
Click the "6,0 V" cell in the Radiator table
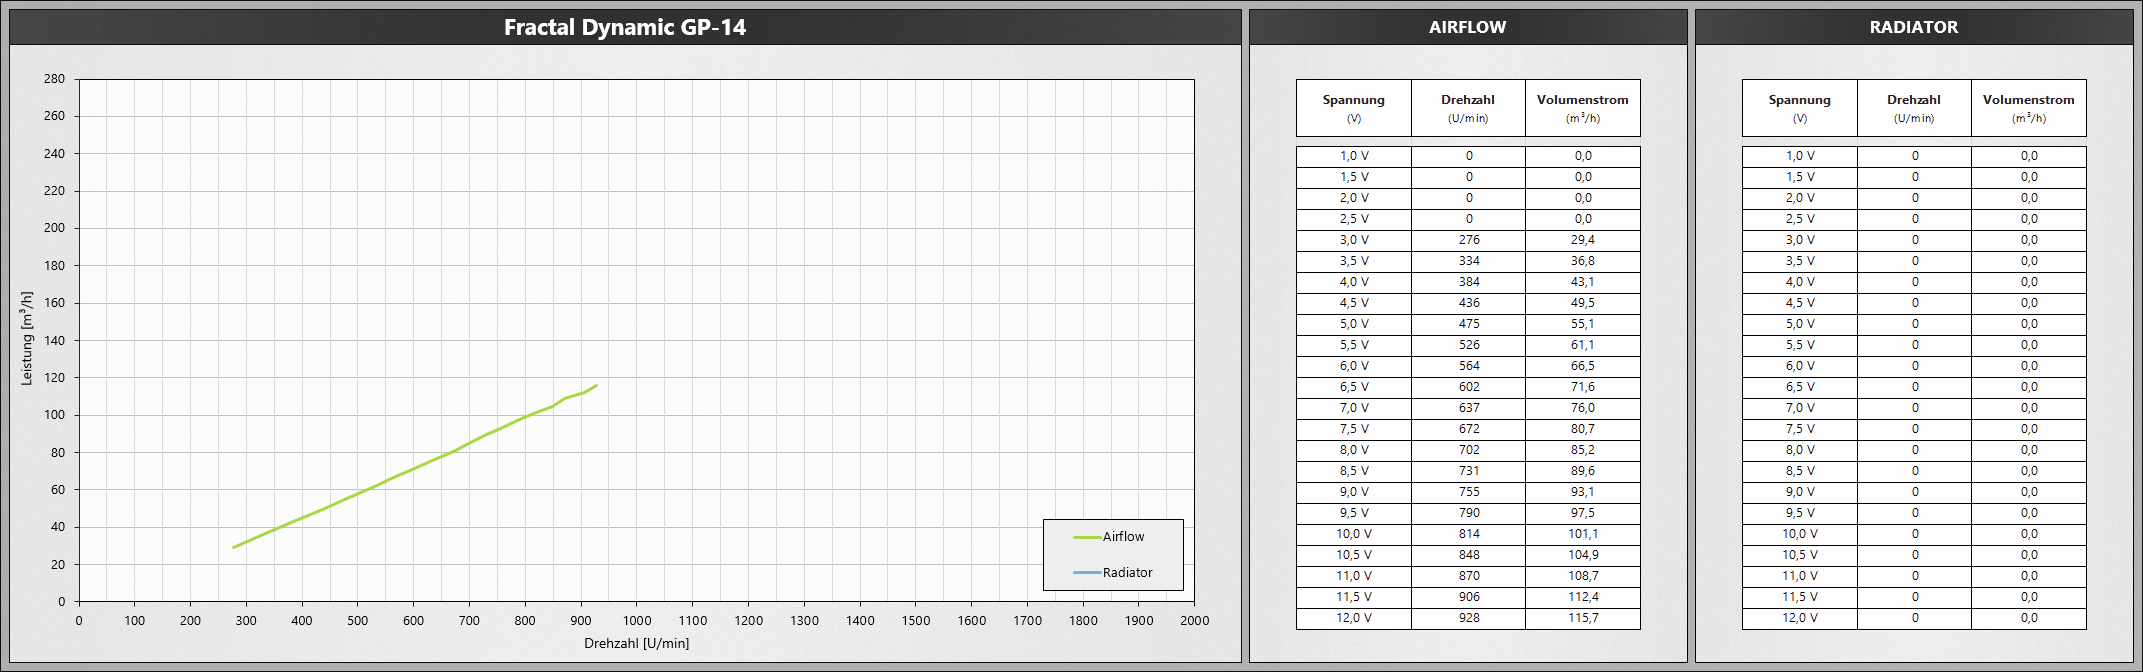1800,366
